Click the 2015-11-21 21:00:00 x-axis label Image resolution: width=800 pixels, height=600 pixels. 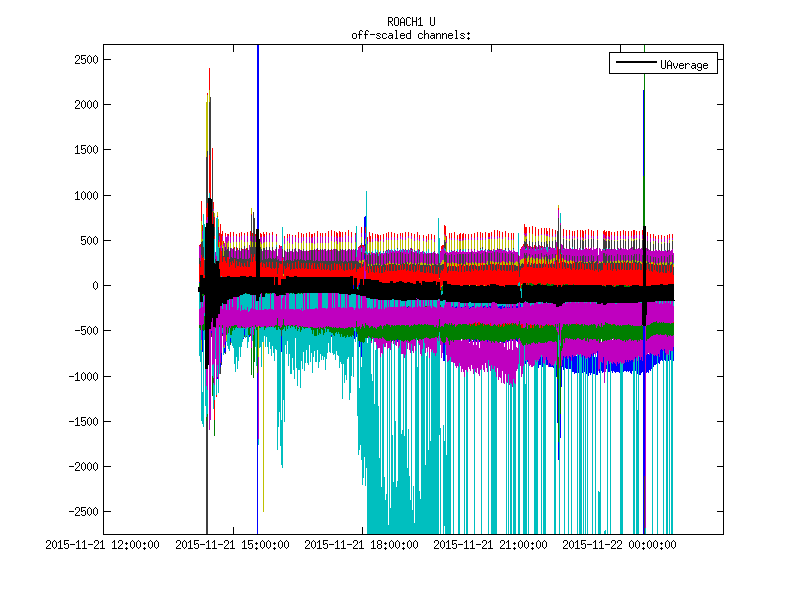point(490,545)
